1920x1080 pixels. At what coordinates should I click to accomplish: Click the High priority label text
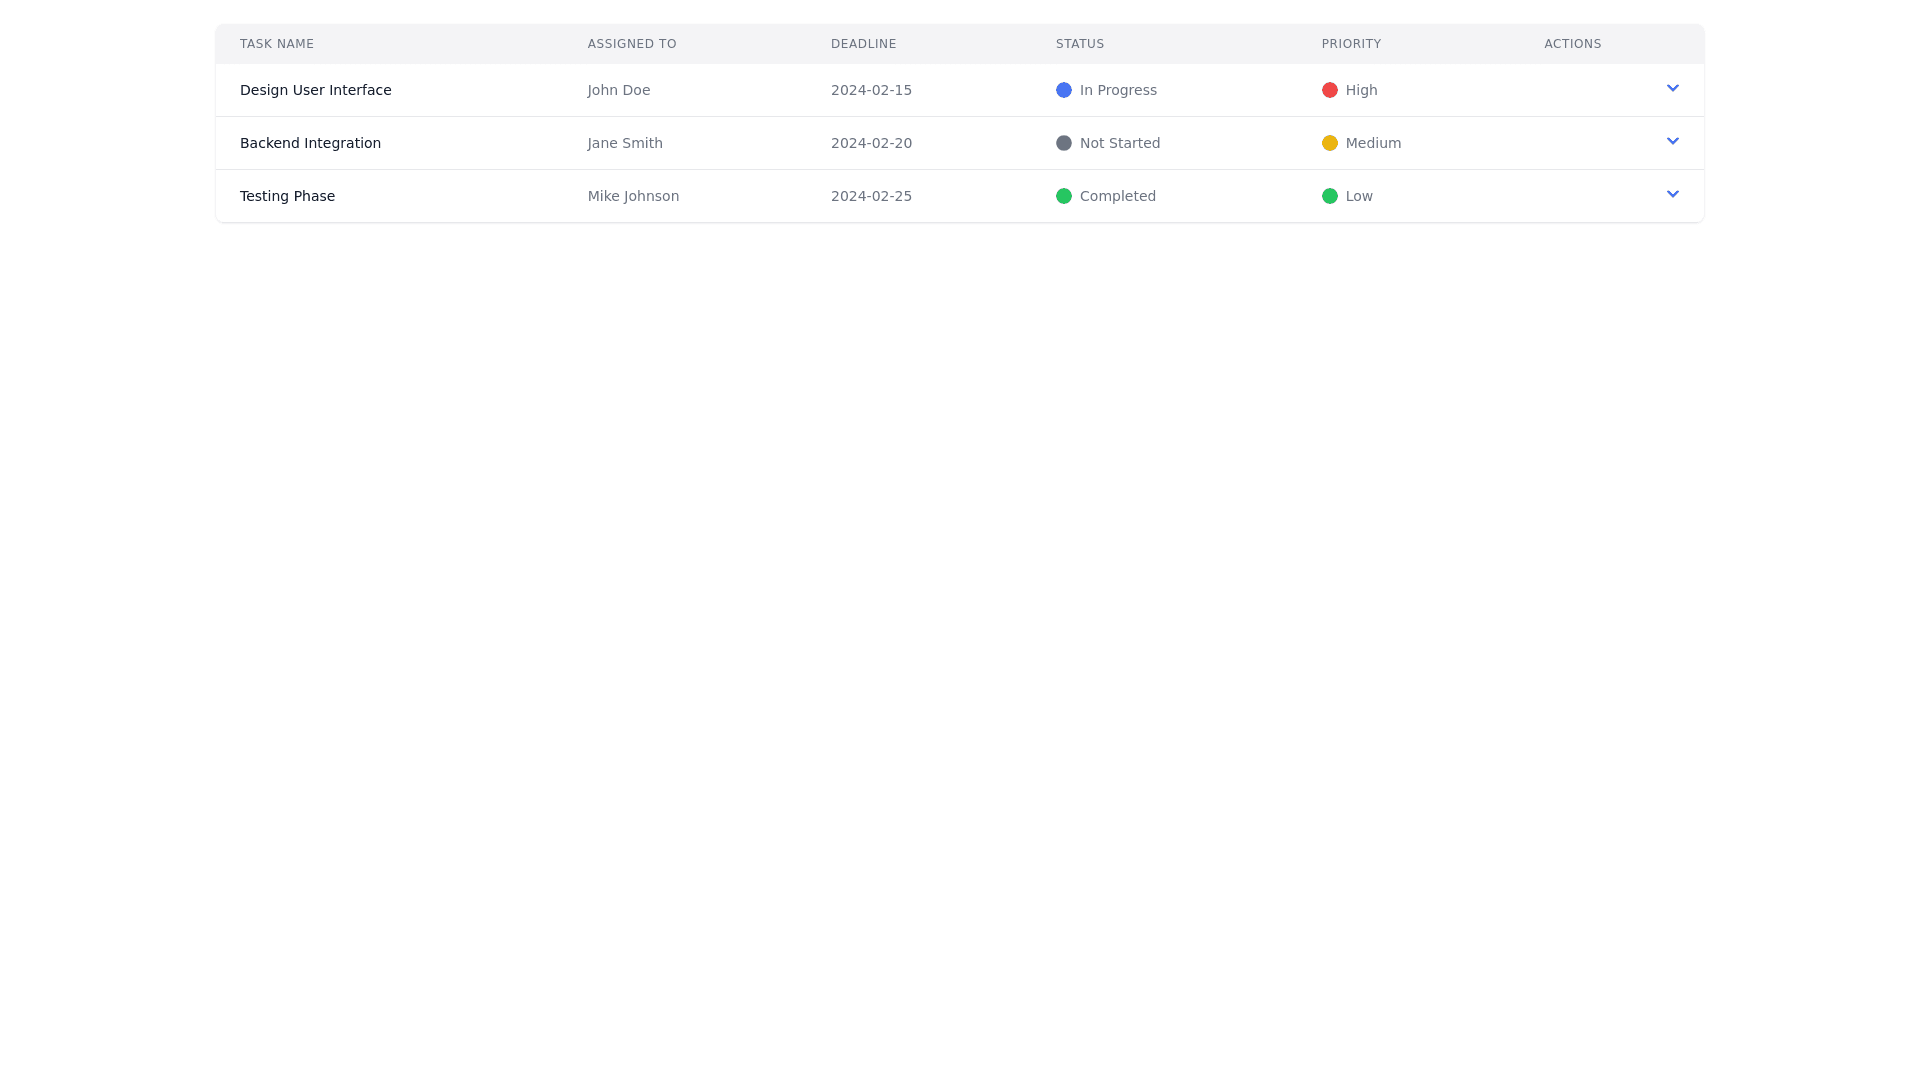[1362, 90]
